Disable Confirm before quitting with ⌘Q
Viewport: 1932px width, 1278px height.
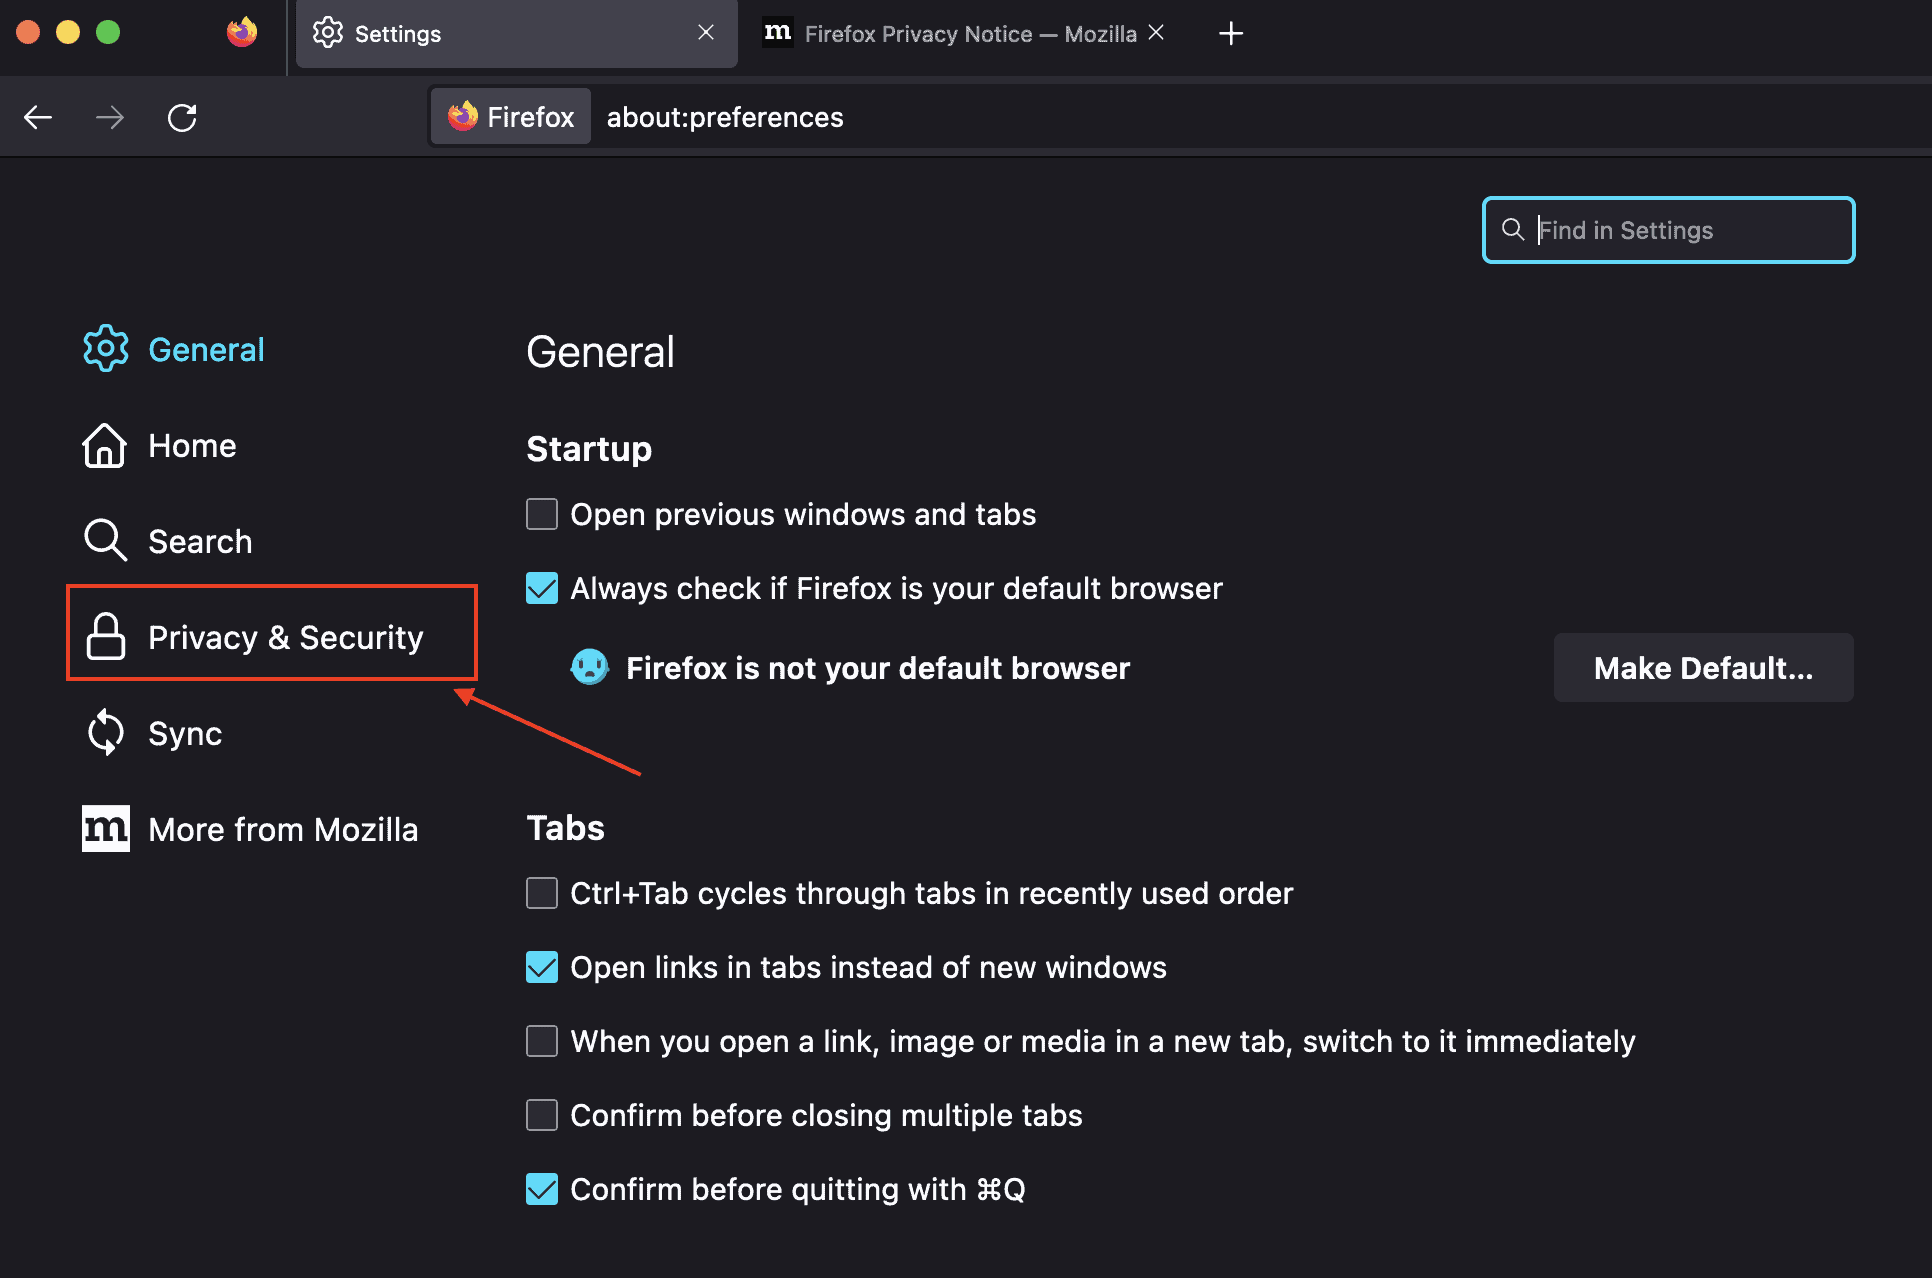(x=542, y=1189)
